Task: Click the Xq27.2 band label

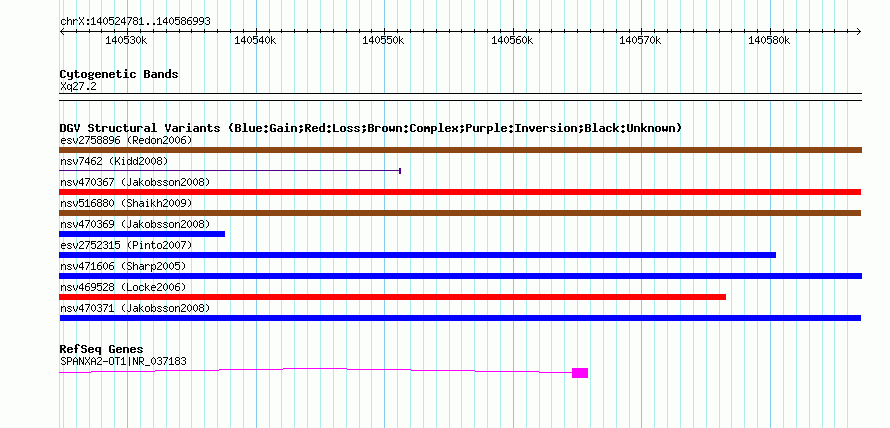Action: (78, 87)
